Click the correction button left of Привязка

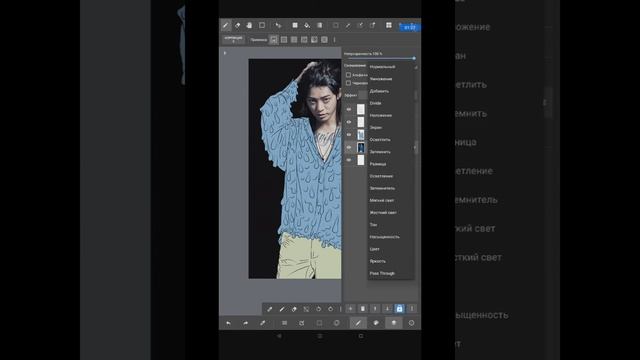point(233,39)
